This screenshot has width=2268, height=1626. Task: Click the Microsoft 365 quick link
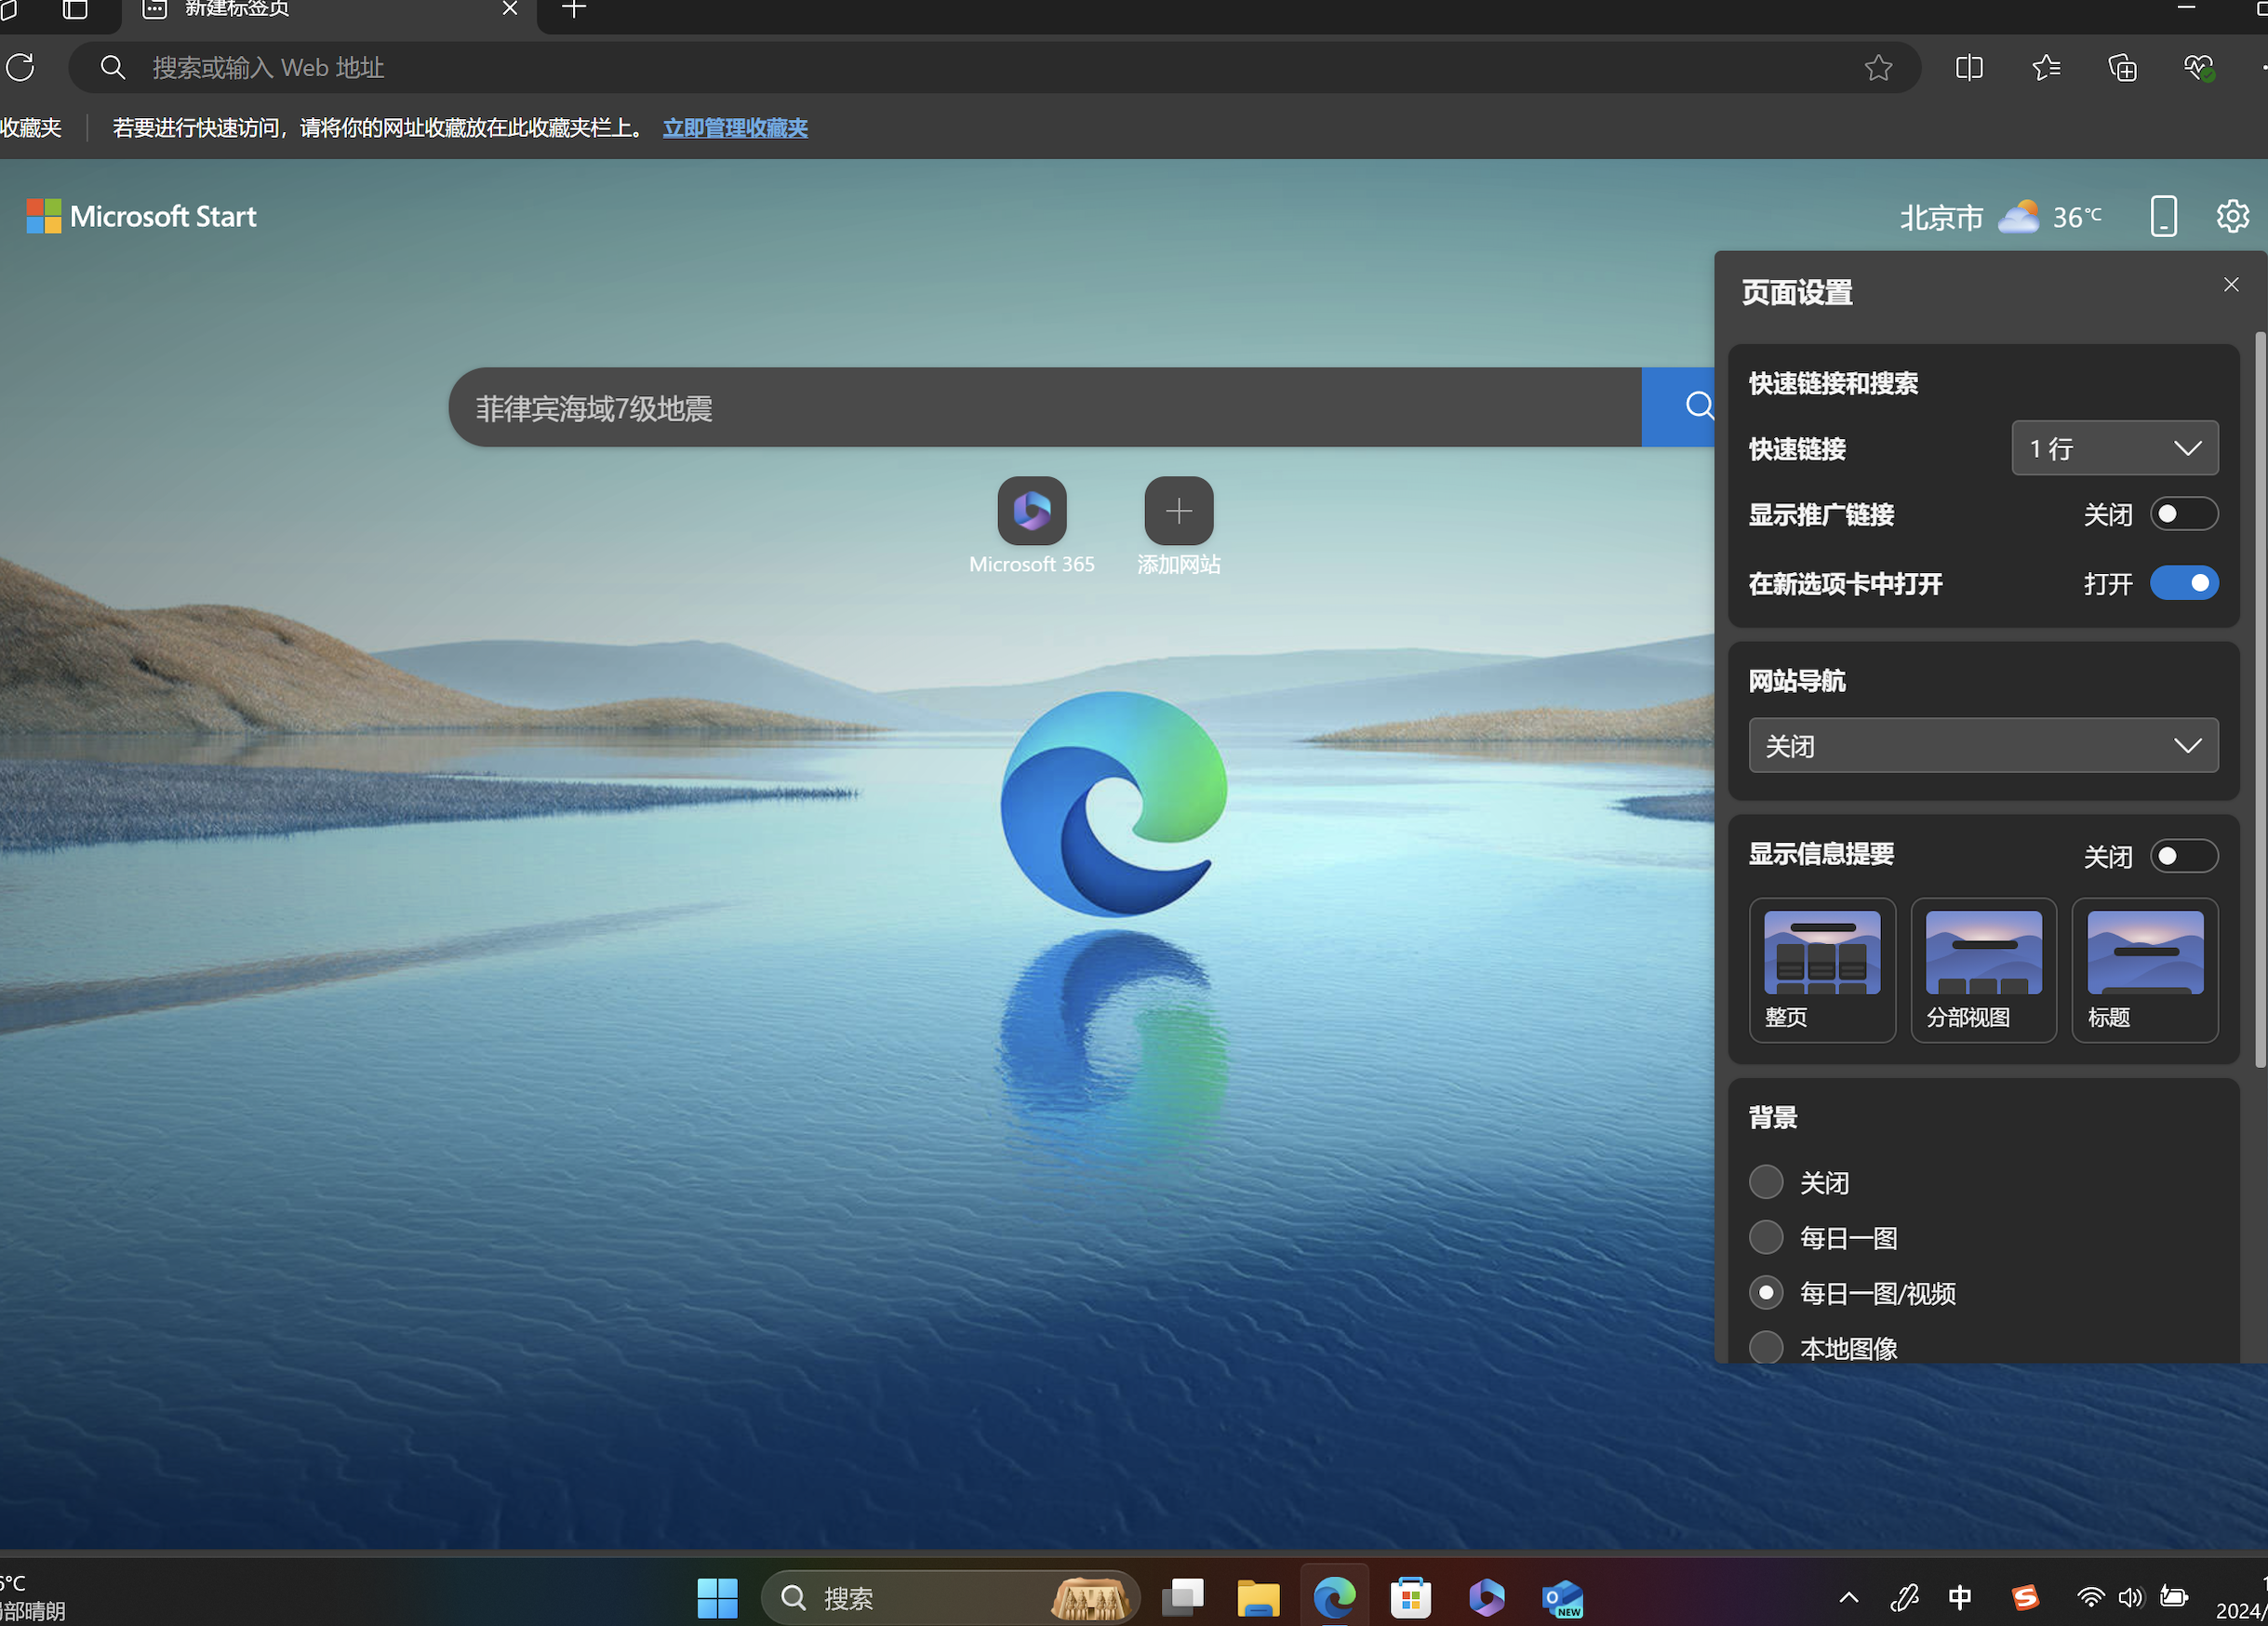click(1031, 511)
